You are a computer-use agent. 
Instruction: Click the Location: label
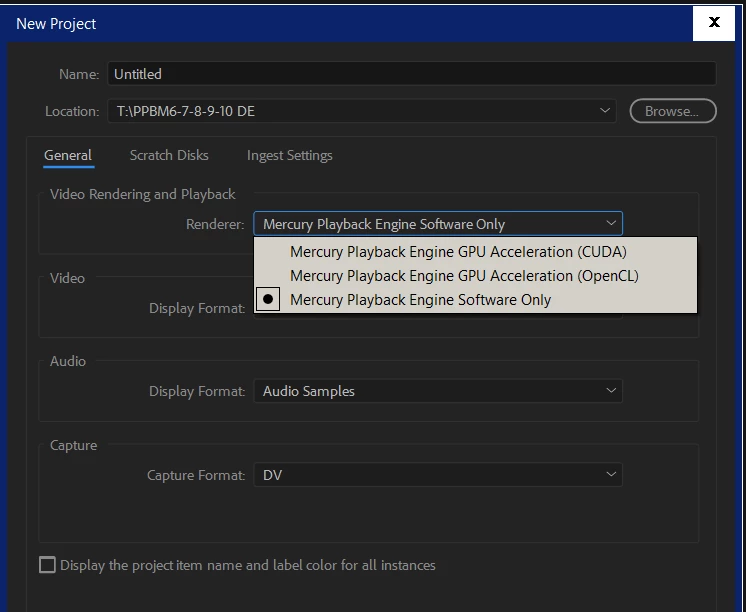(72, 111)
